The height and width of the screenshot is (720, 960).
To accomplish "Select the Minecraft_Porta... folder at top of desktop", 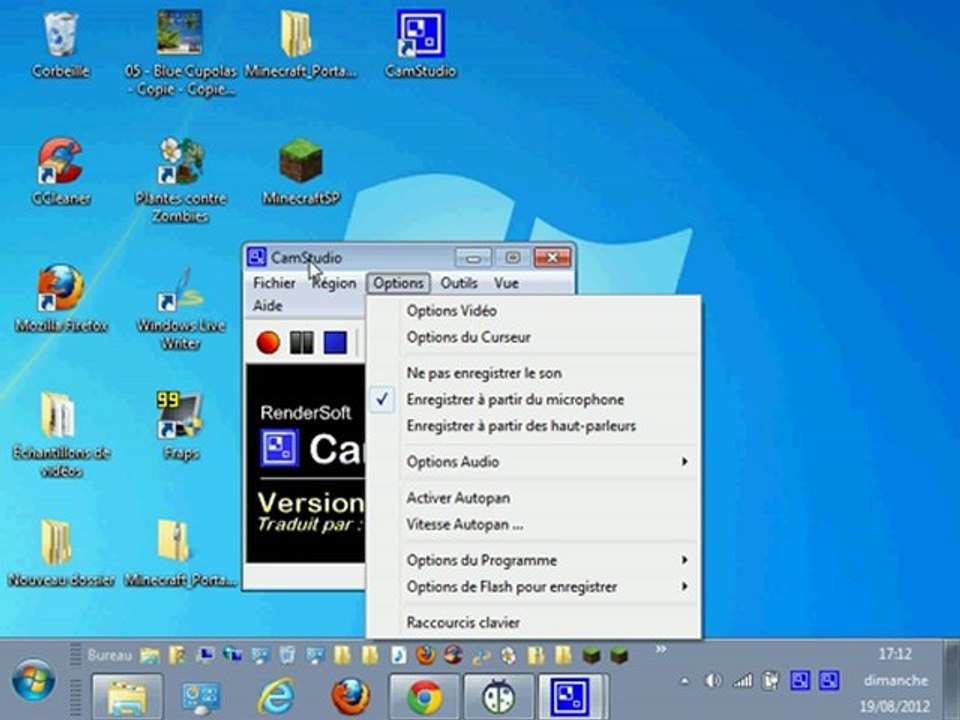I will click(x=299, y=44).
